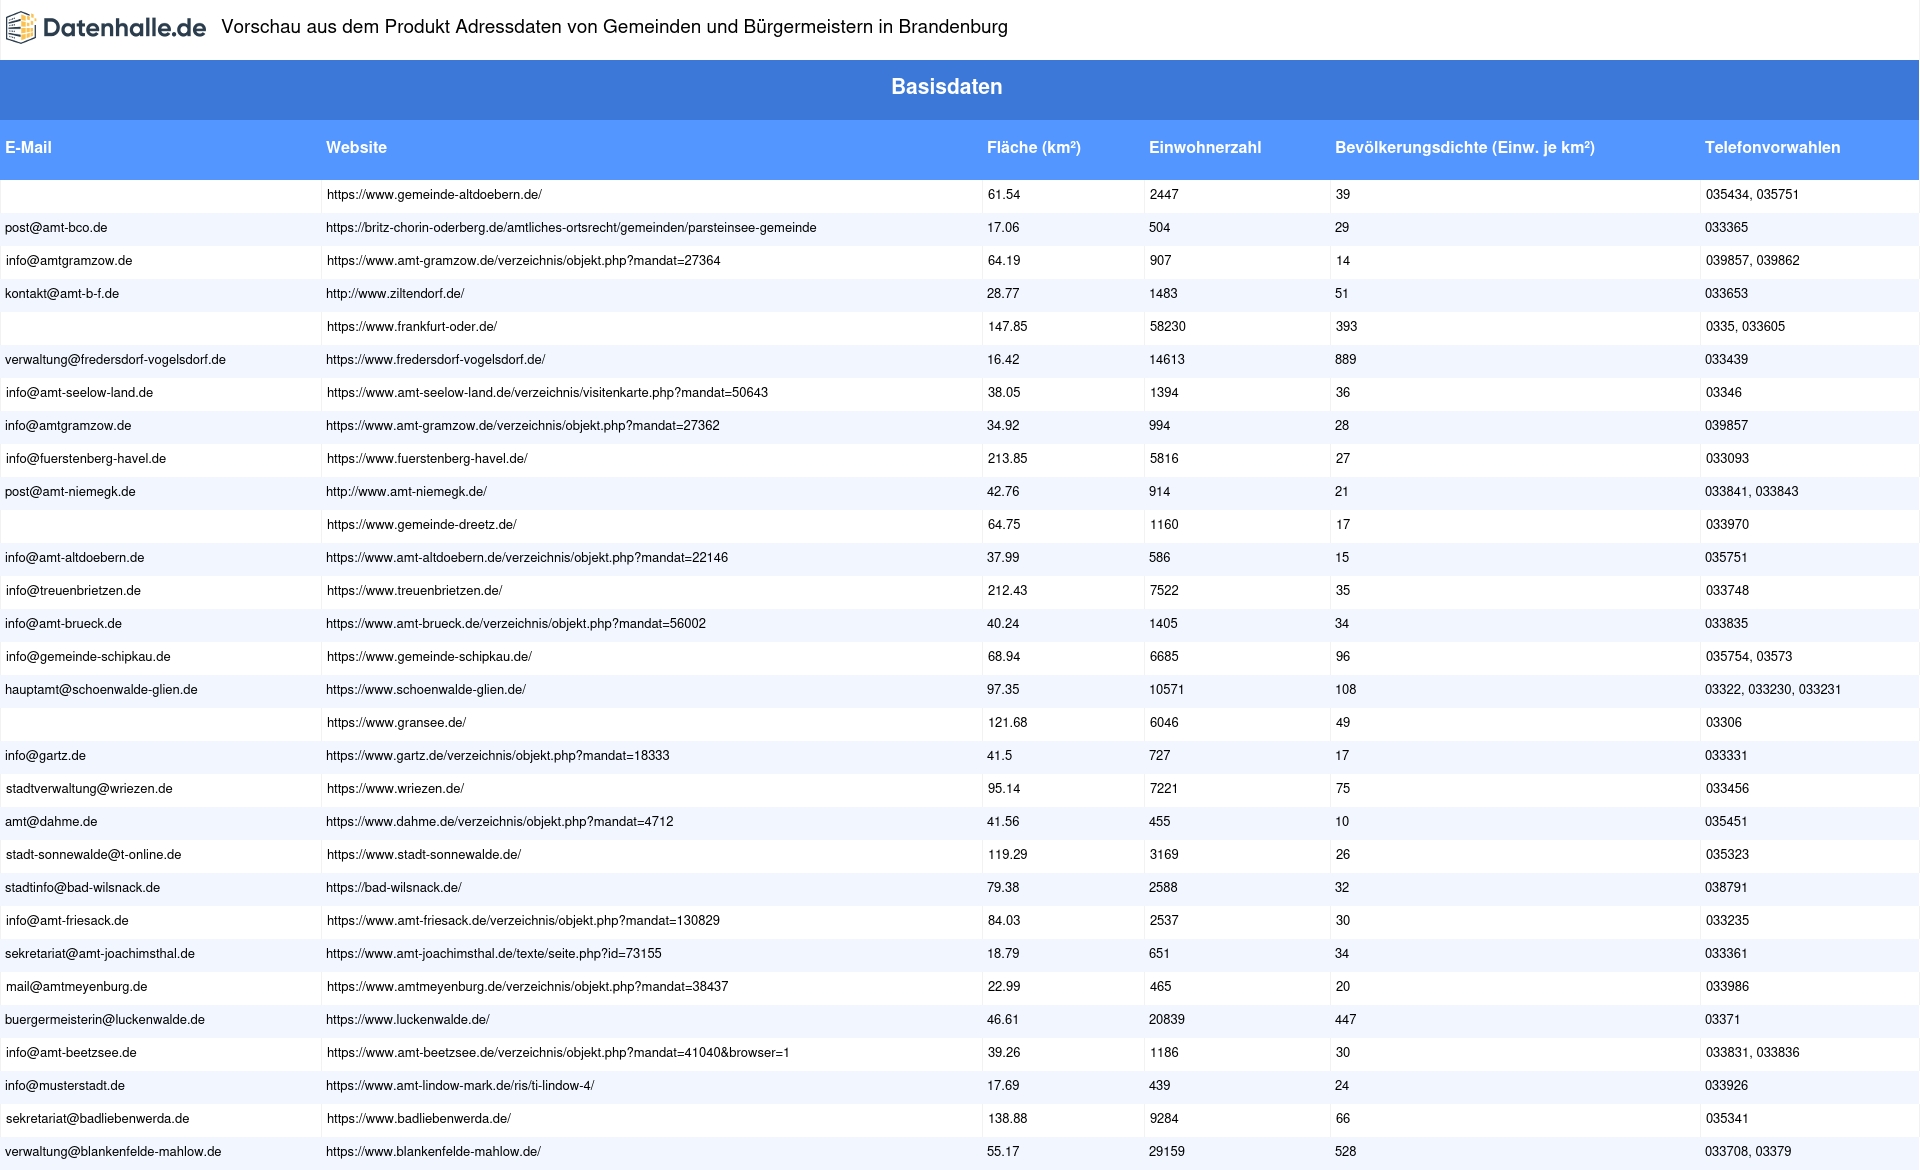The width and height of the screenshot is (1920, 1170).
Task: Open the schoenwalde-glien.de website link
Action: coord(426,690)
